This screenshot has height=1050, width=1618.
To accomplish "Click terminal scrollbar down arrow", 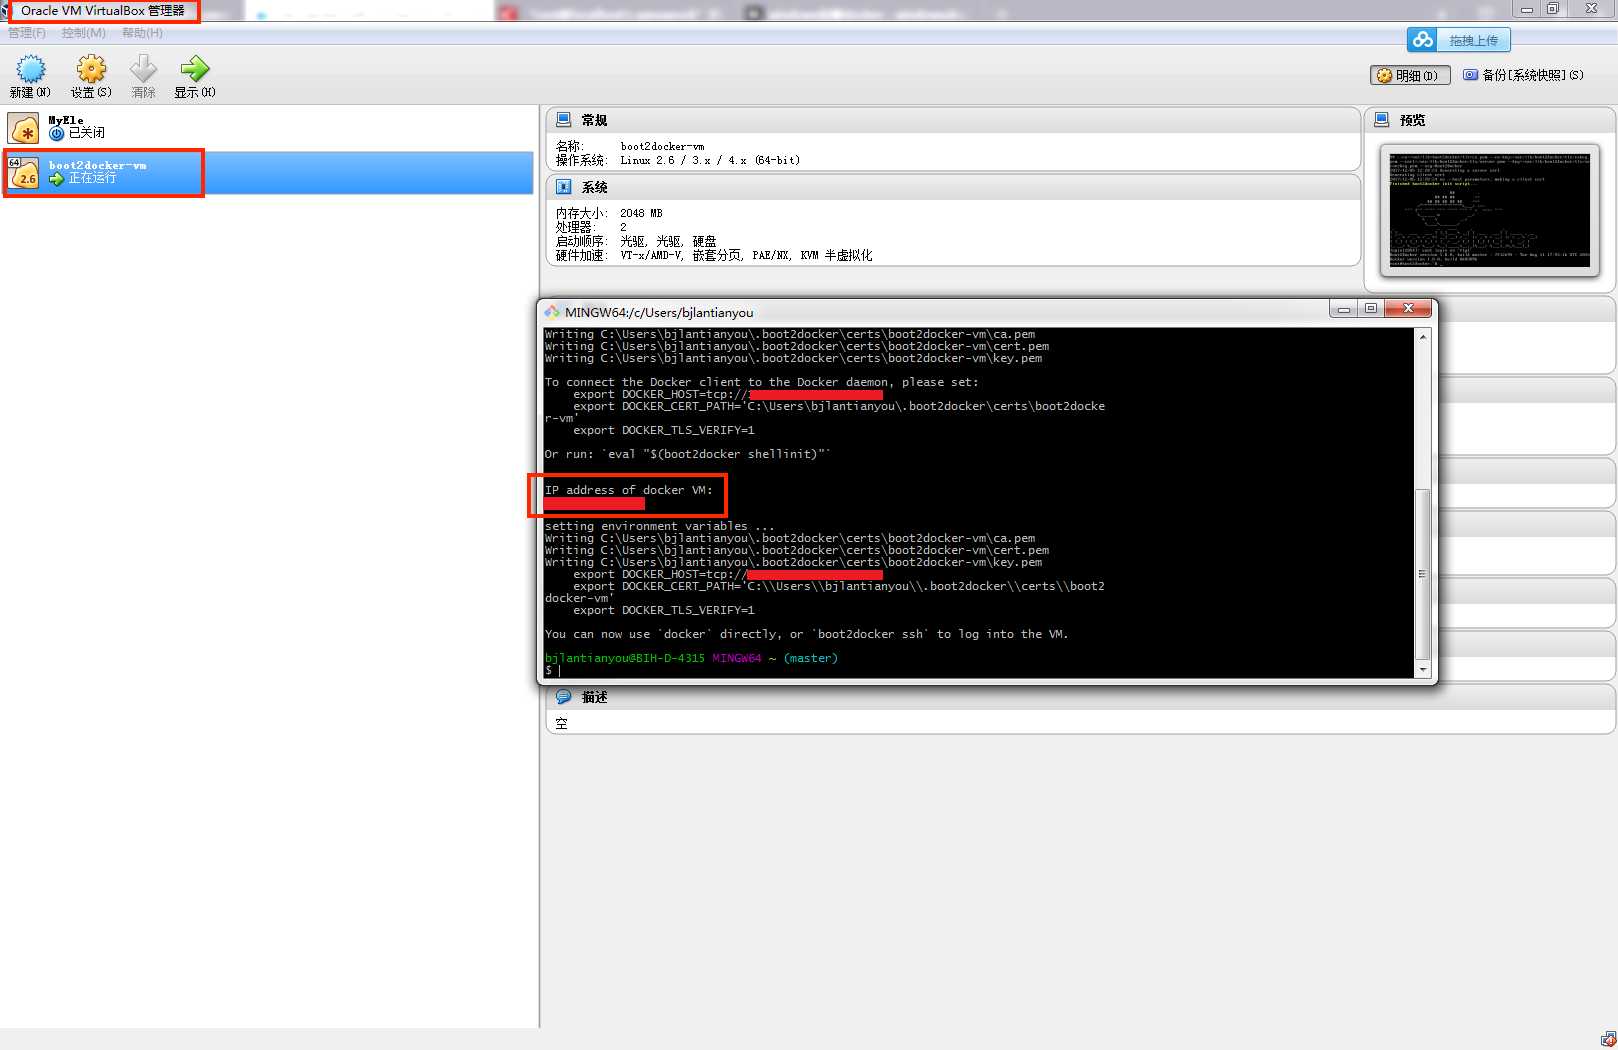I will tap(1423, 670).
